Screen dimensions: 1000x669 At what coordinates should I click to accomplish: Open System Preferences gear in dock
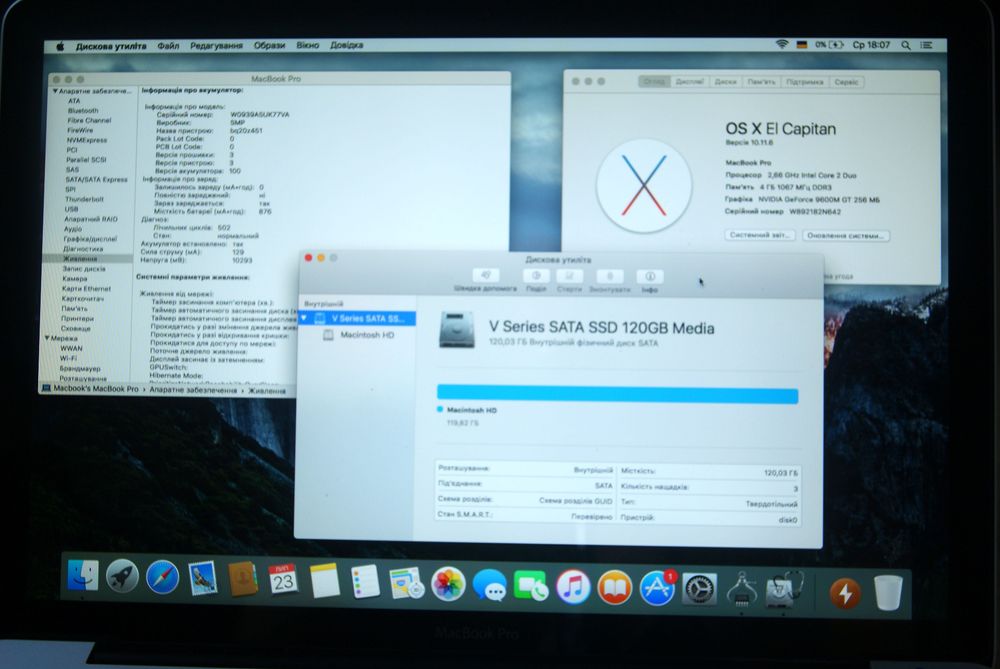tap(700, 589)
